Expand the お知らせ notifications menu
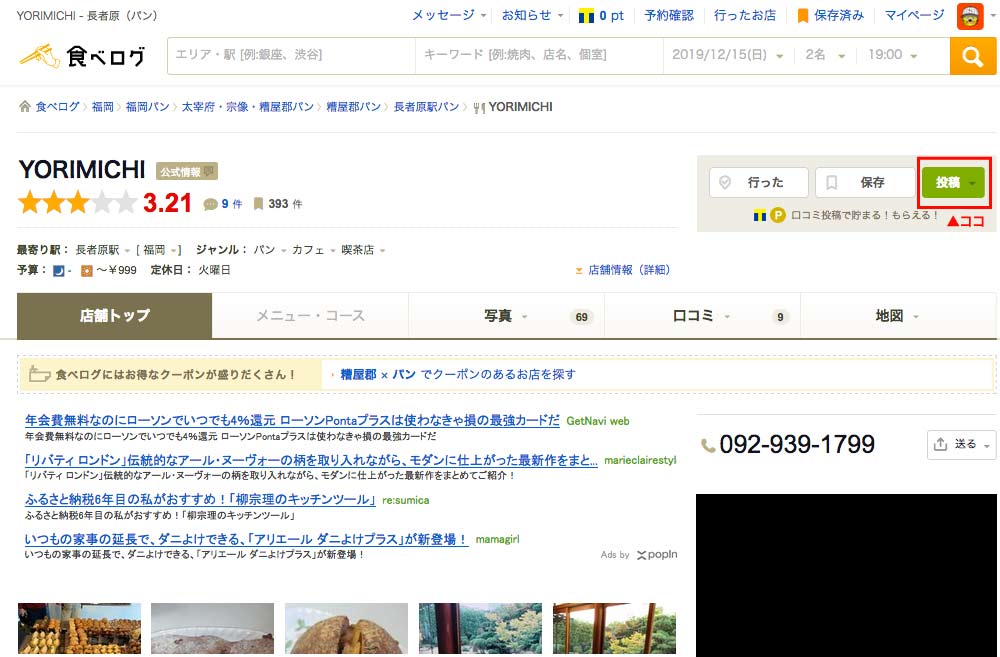 click(x=533, y=15)
